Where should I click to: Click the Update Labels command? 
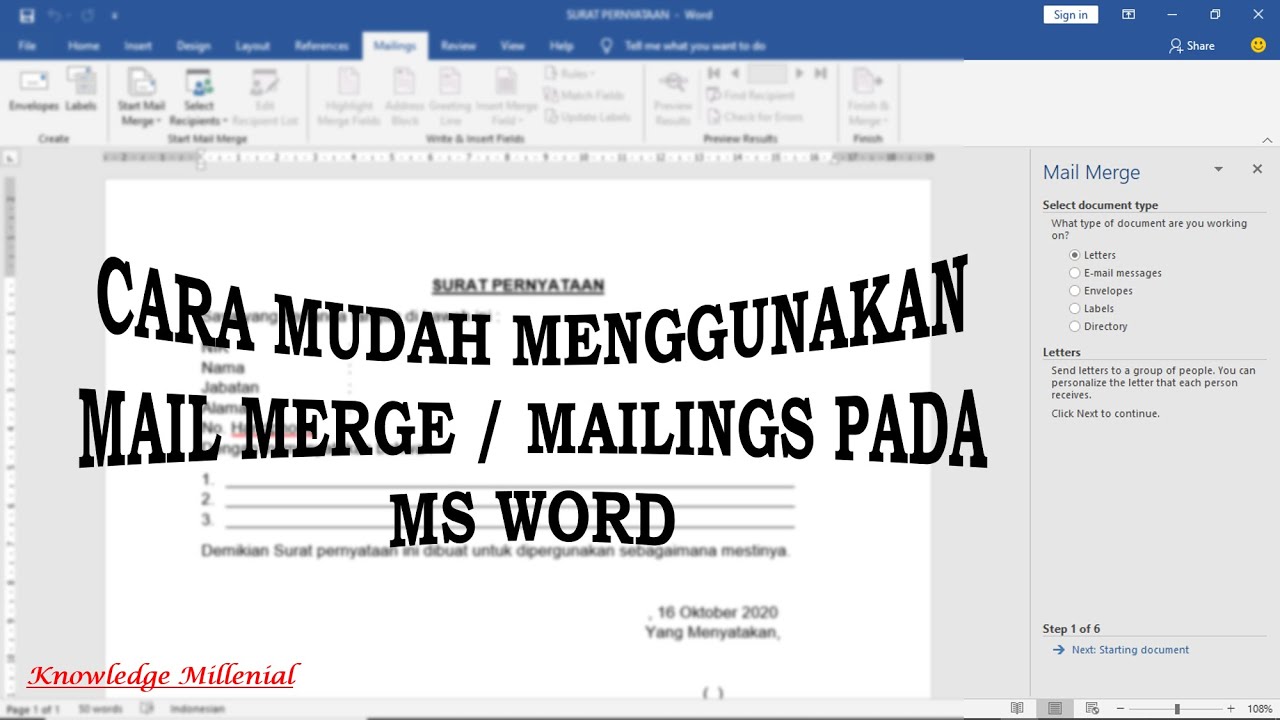(x=588, y=117)
